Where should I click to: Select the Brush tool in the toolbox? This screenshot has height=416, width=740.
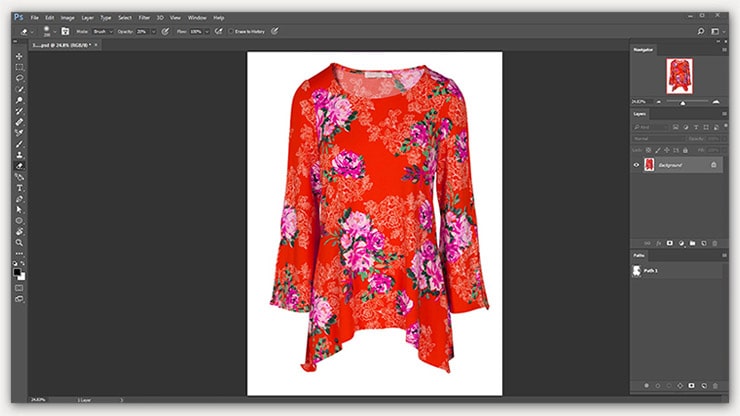[19, 144]
